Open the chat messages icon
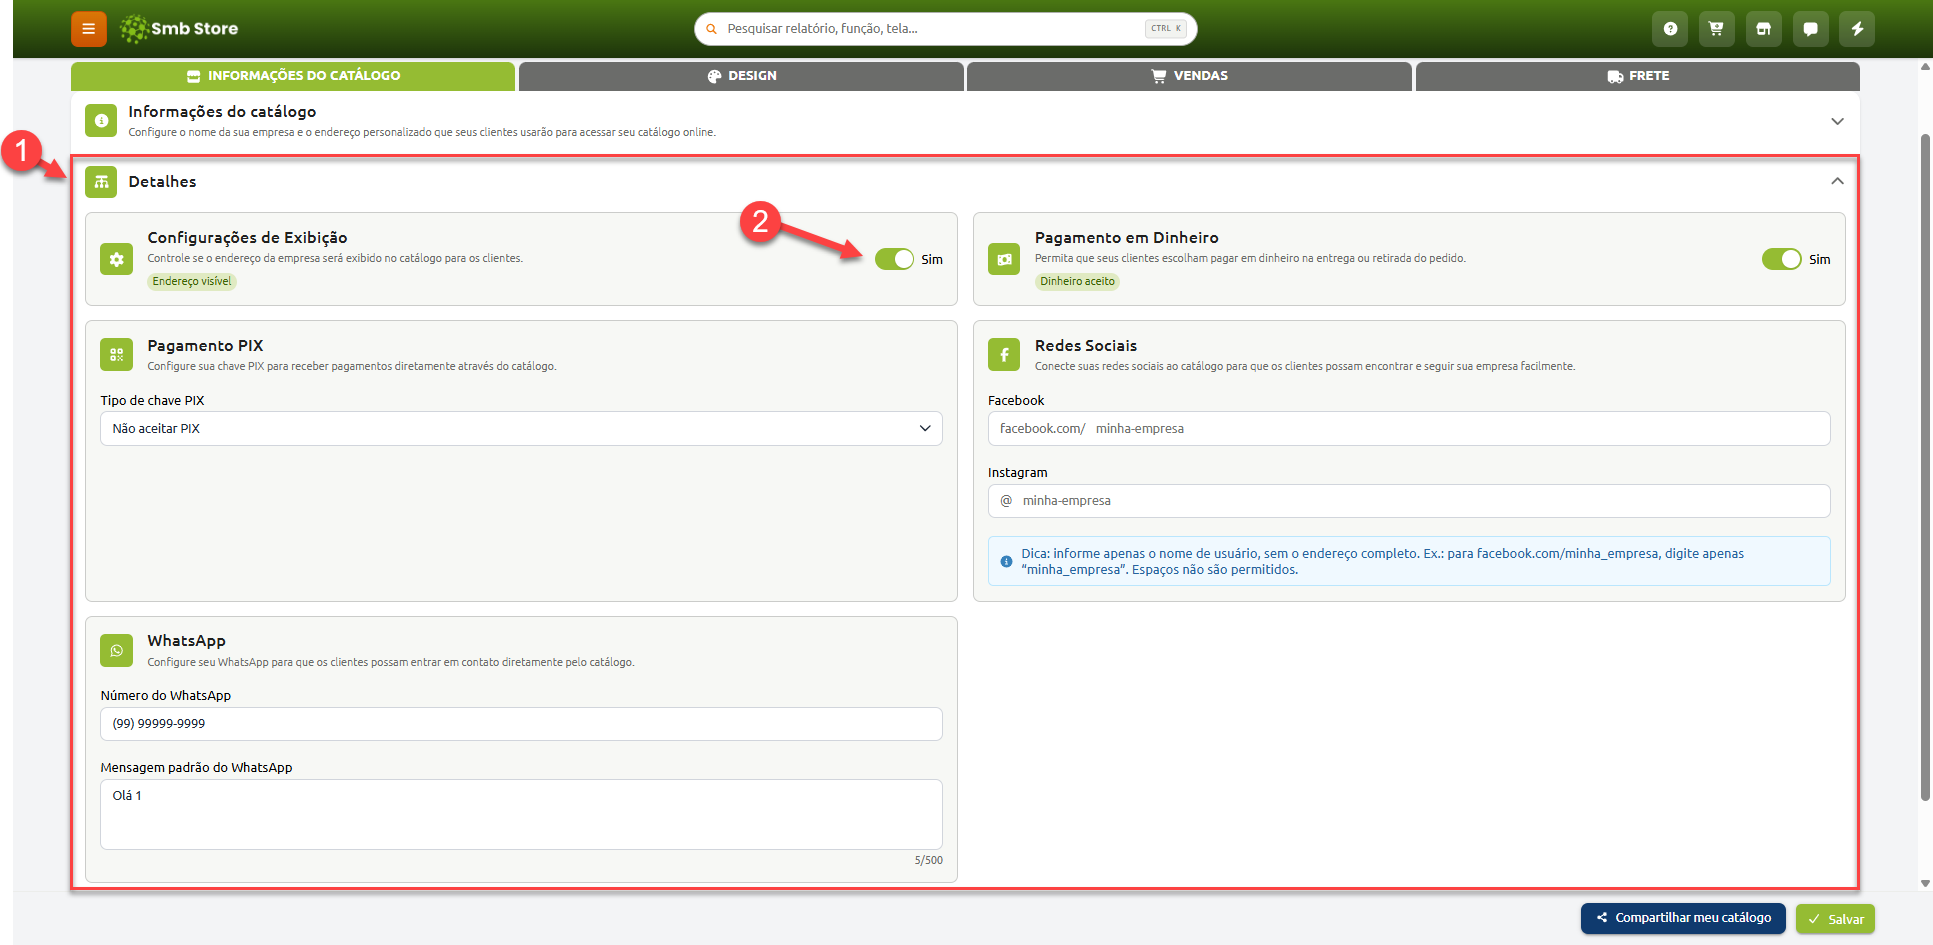The height and width of the screenshot is (945, 1933). coord(1811,29)
